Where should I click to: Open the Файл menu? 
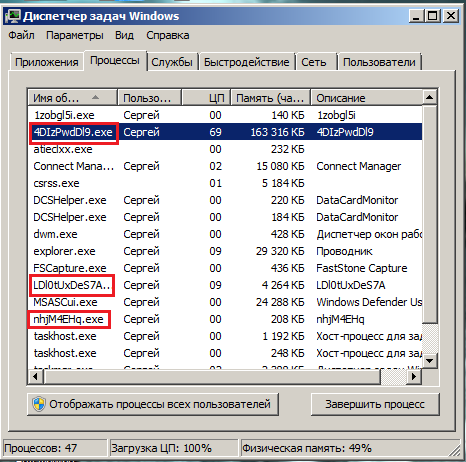tap(21, 35)
